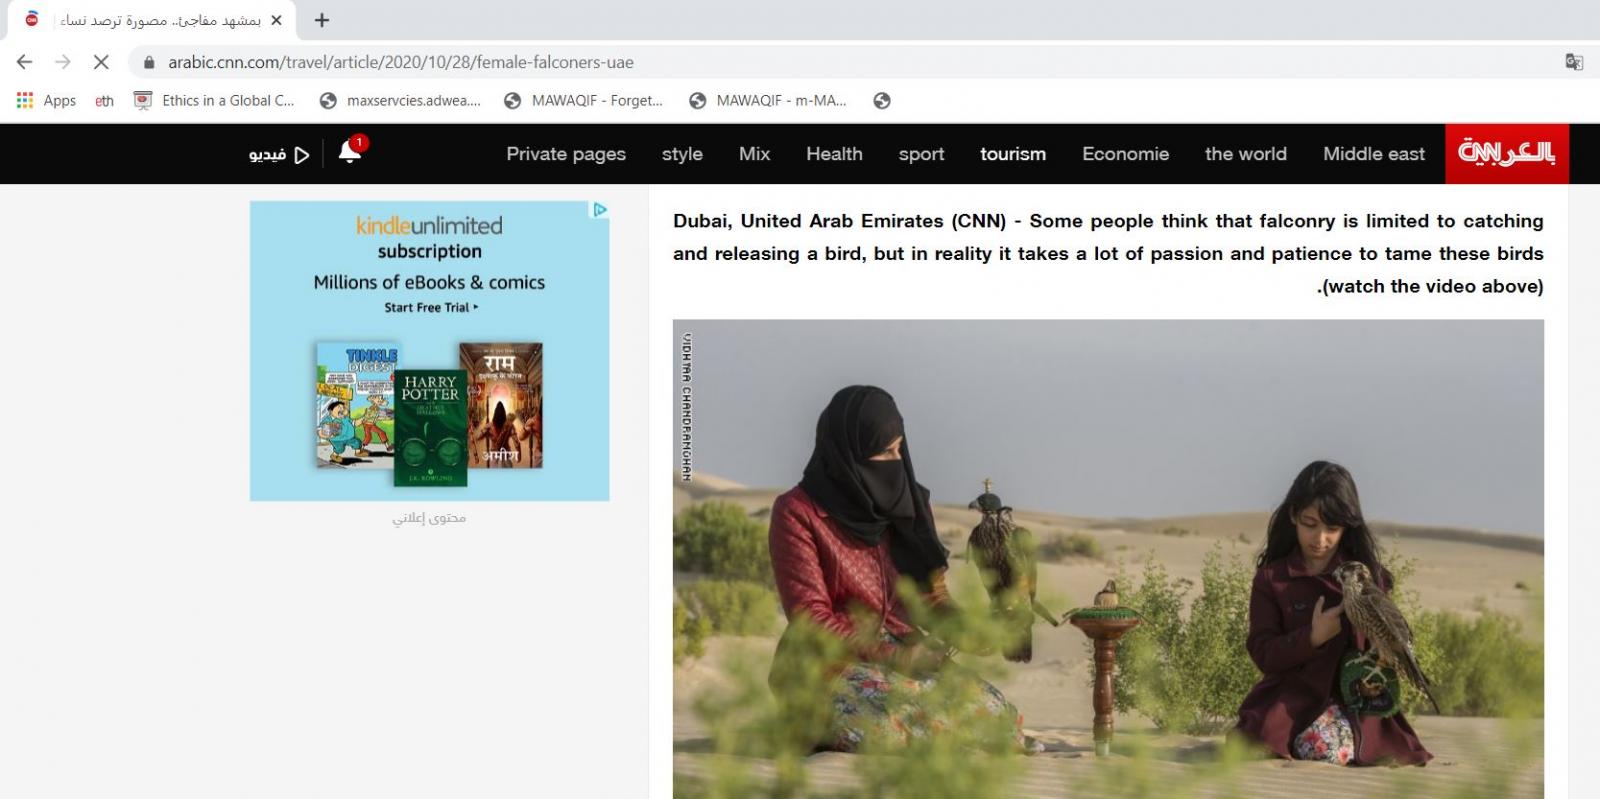The image size is (1600, 799).
Task: Click the site lock icon
Action: pyautogui.click(x=149, y=62)
